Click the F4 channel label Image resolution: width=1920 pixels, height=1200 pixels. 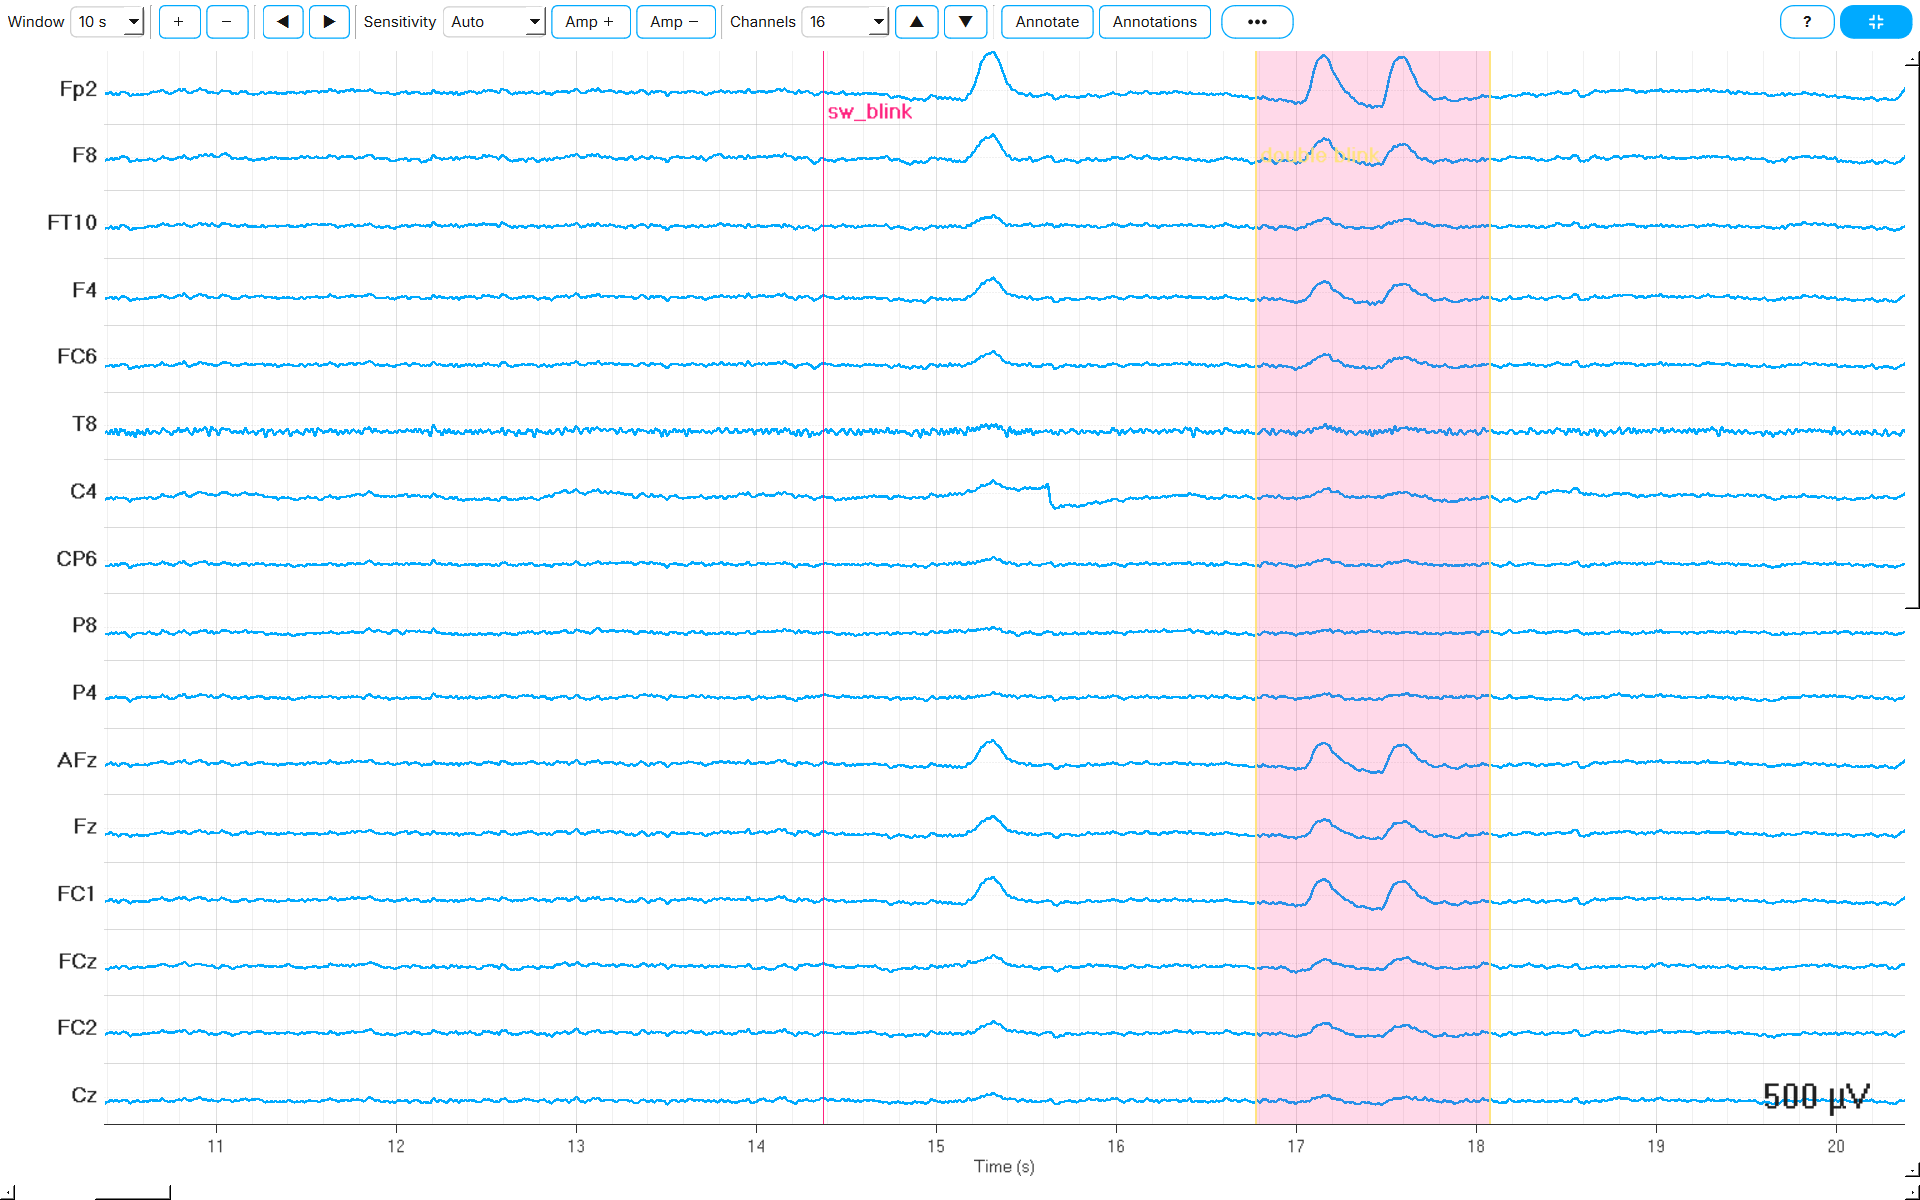(x=84, y=290)
